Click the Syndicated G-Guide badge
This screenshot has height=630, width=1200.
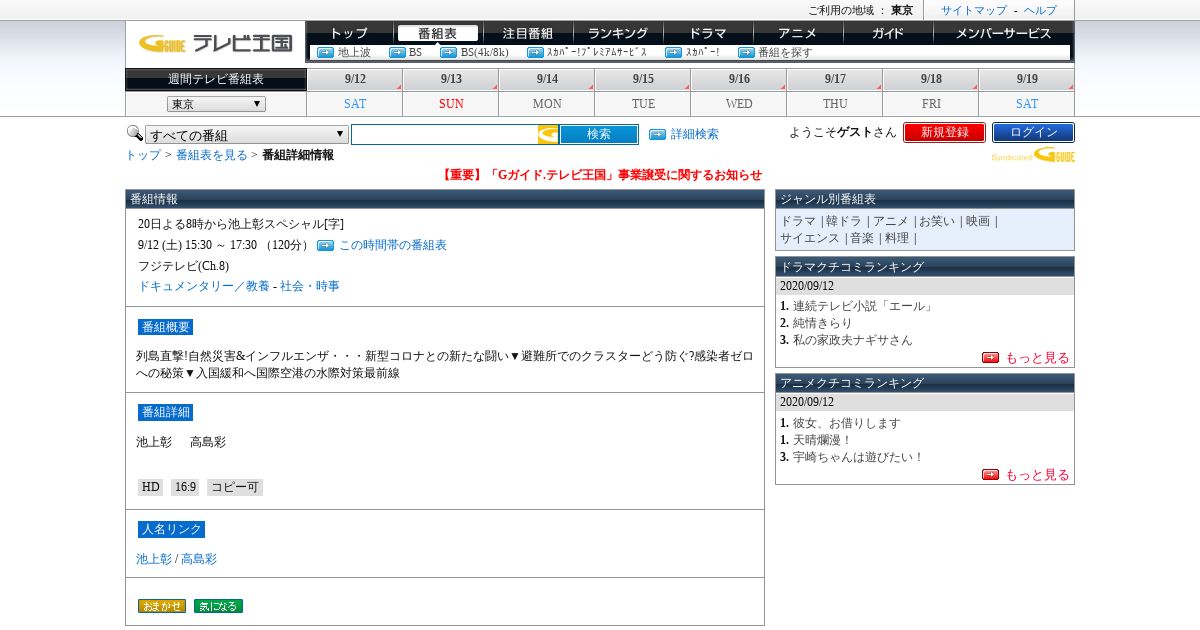click(1033, 155)
